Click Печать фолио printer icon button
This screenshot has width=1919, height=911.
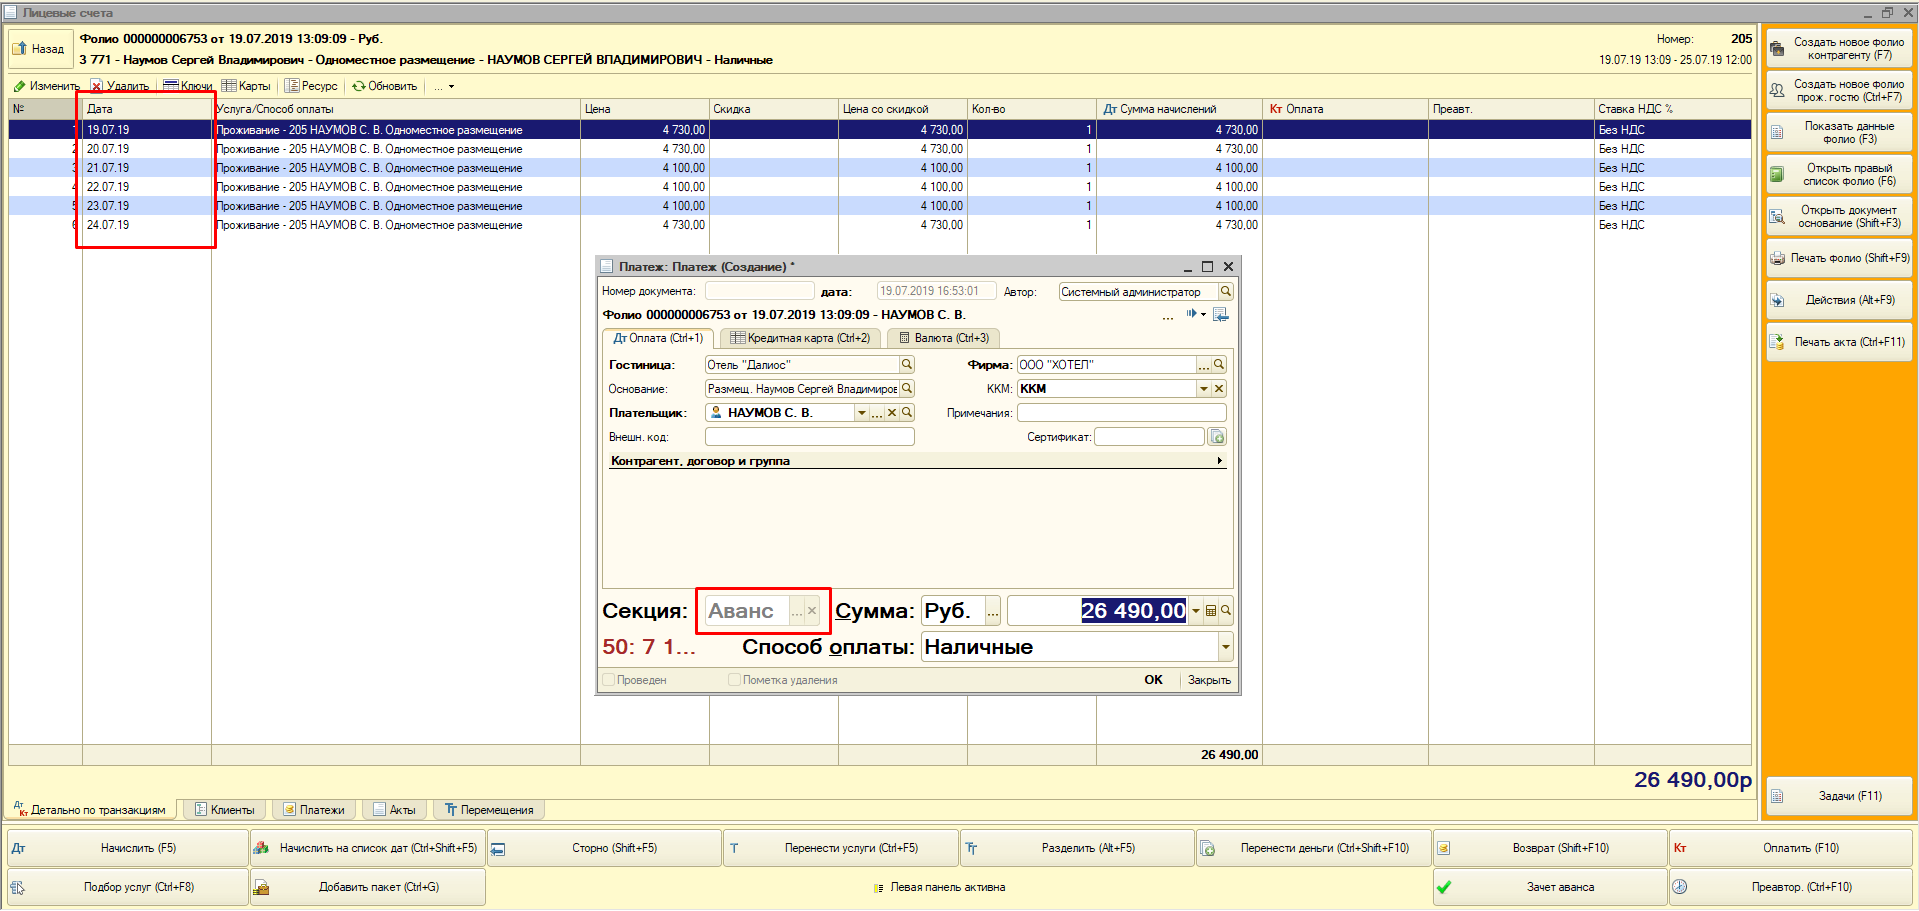[1839, 258]
